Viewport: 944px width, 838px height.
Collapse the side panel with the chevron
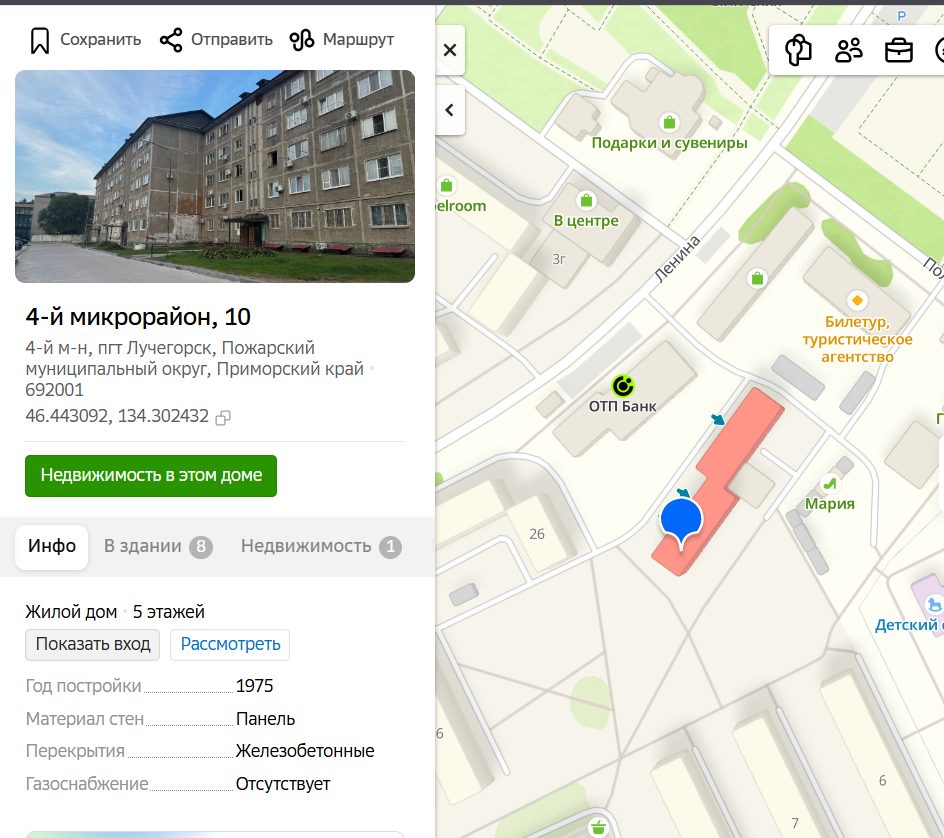coord(450,110)
